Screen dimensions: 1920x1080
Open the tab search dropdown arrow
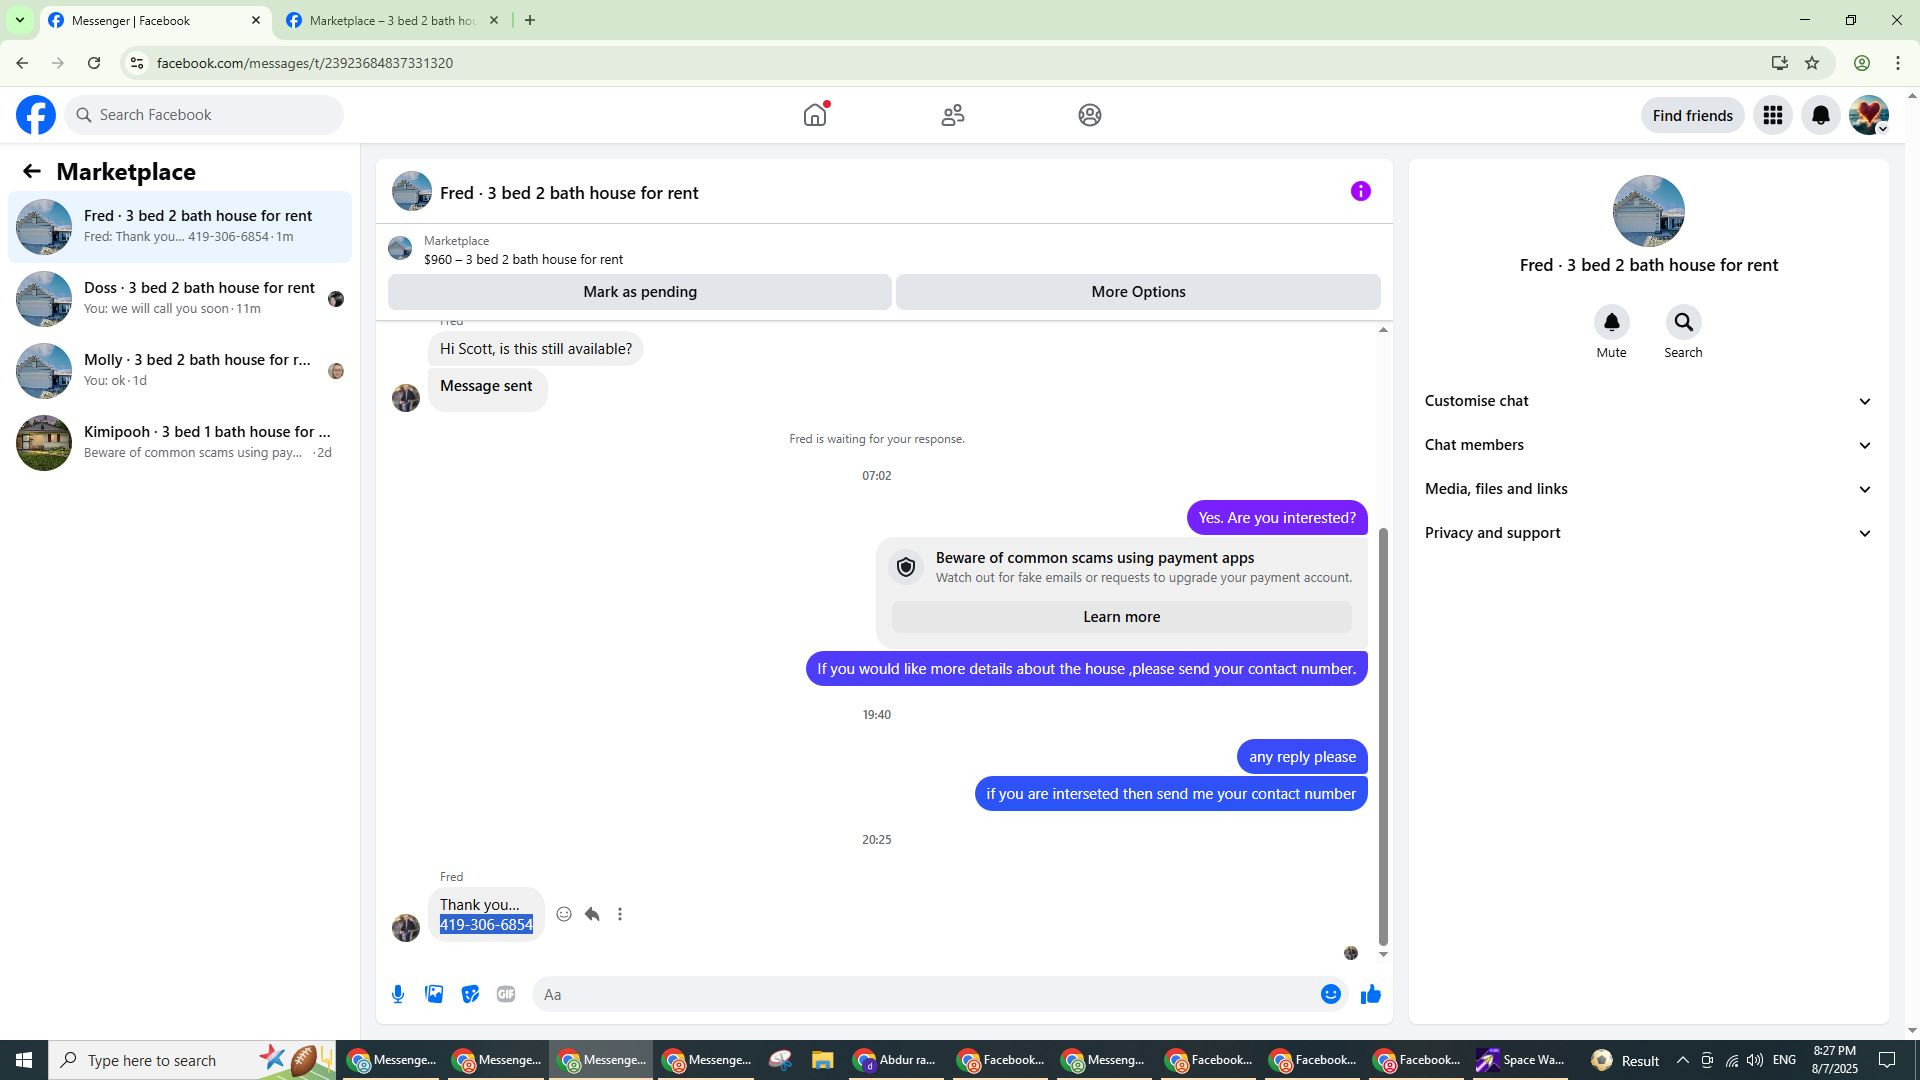pyautogui.click(x=19, y=20)
